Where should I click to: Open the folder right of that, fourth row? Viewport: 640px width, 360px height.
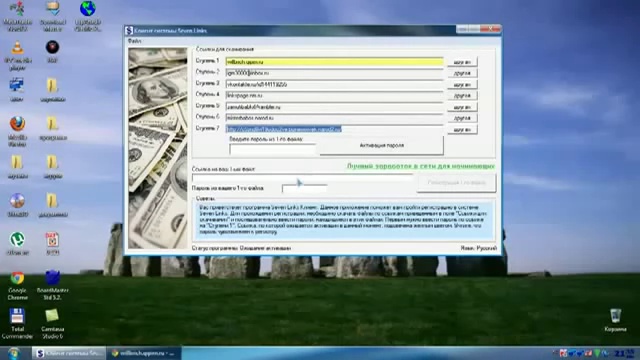coord(52,167)
